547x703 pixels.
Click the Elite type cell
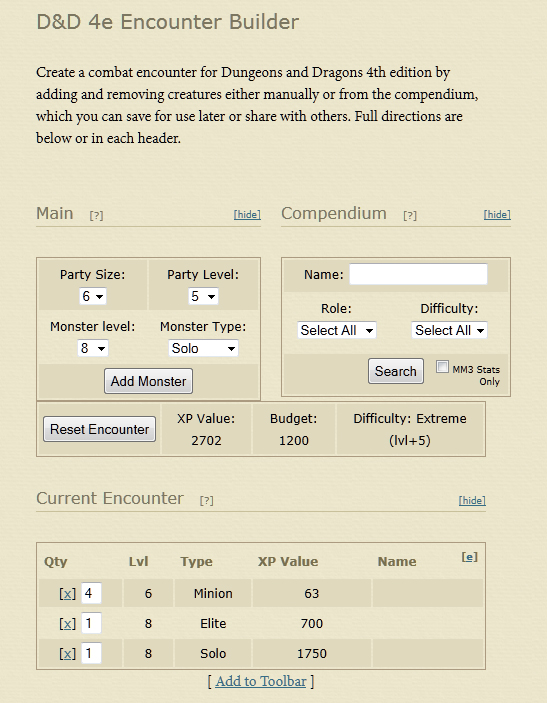tap(213, 624)
